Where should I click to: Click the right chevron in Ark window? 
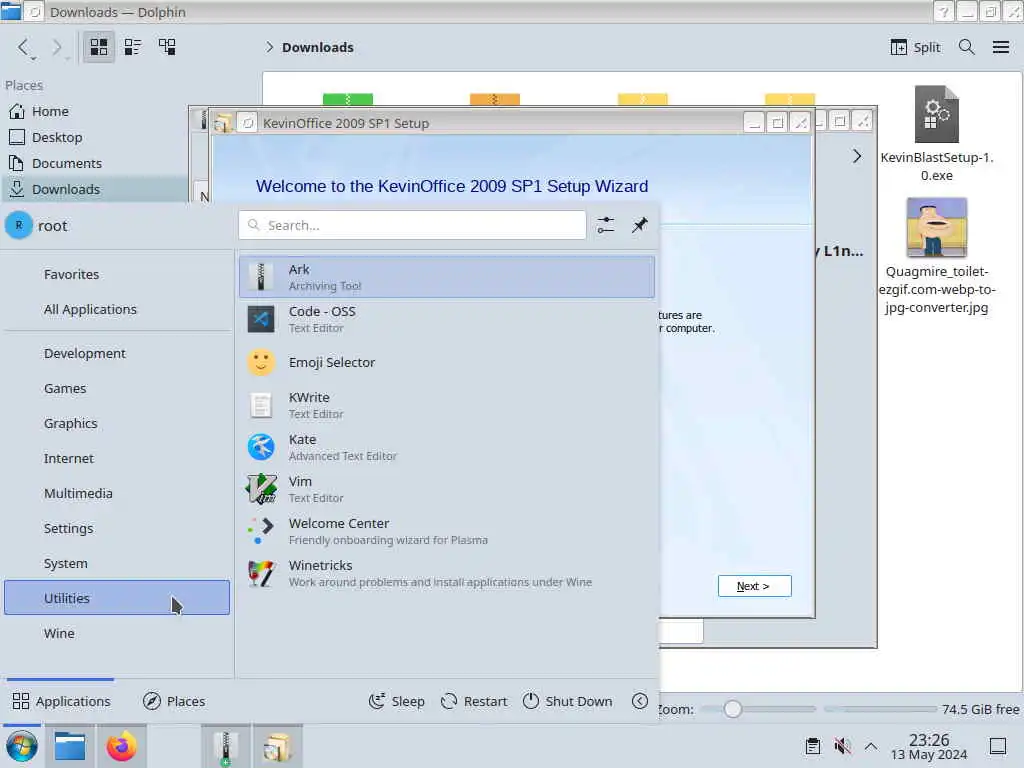(857, 156)
